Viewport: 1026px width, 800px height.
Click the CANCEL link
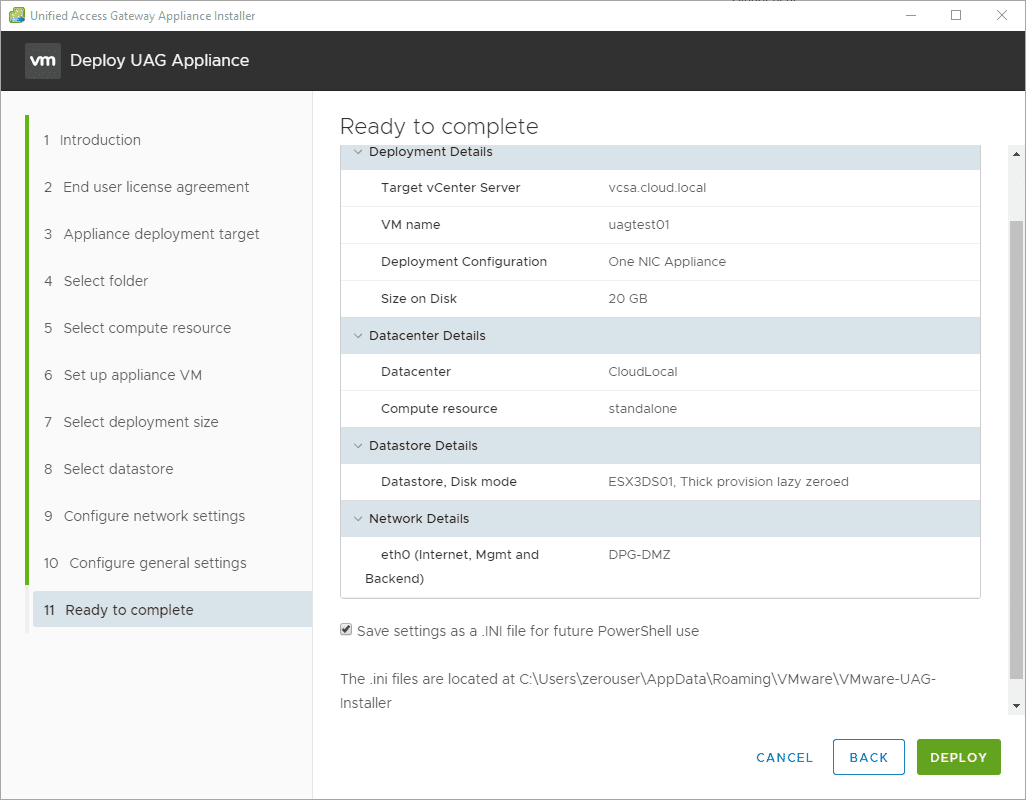click(784, 757)
